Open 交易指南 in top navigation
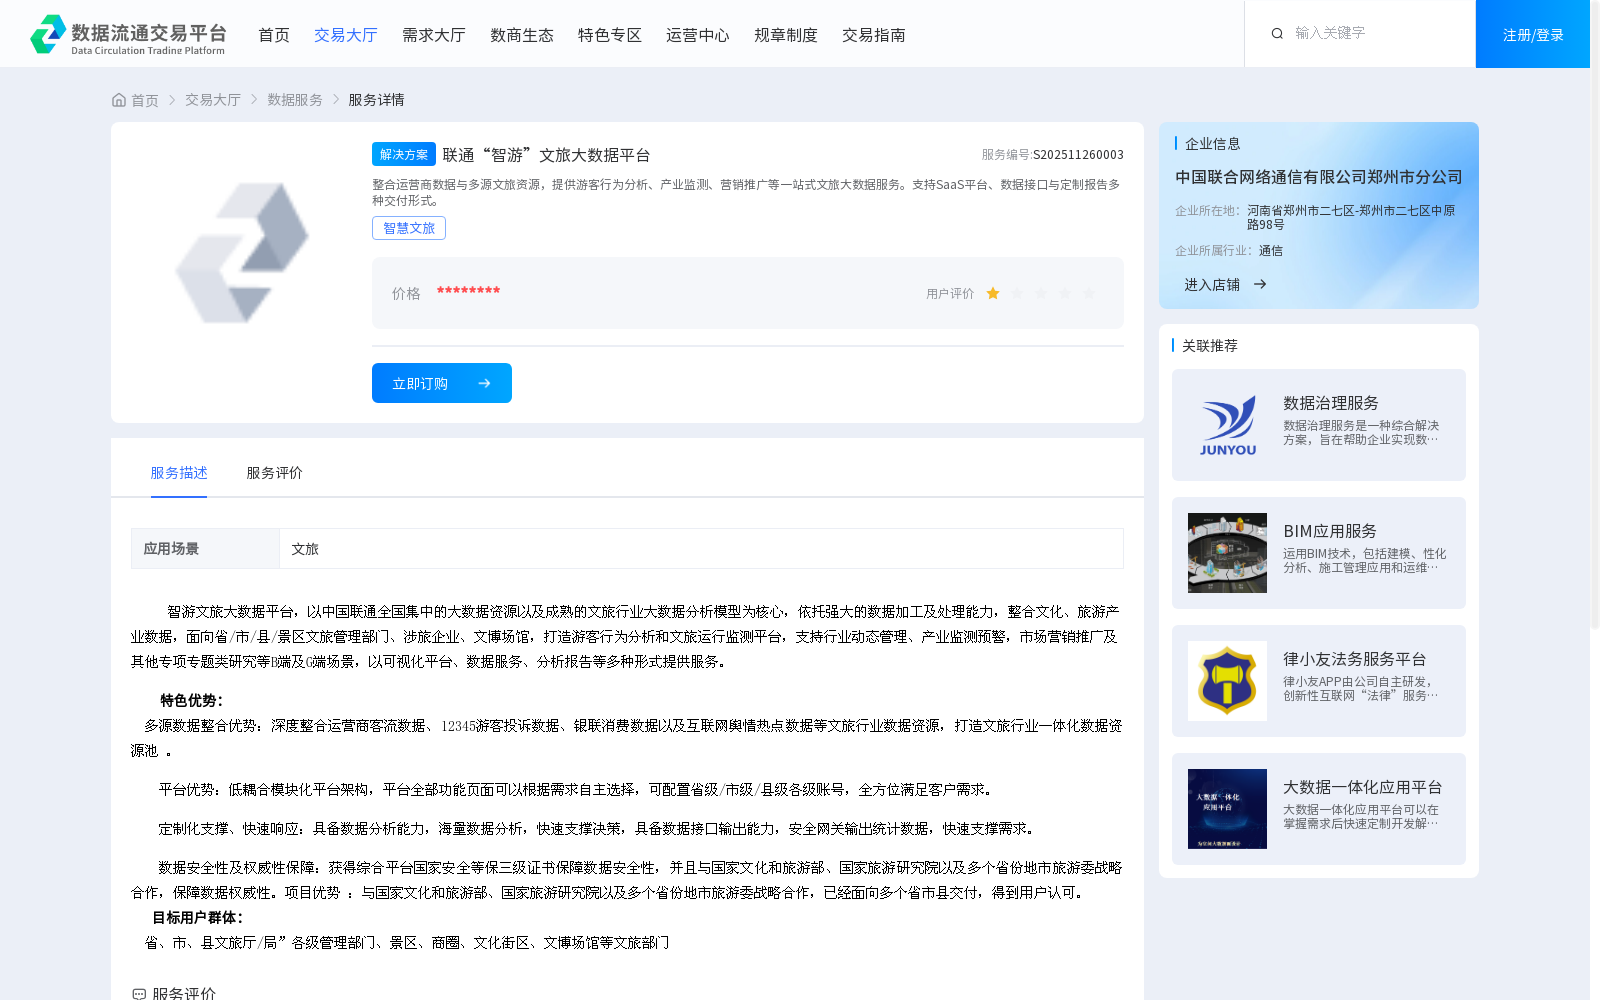 click(874, 35)
